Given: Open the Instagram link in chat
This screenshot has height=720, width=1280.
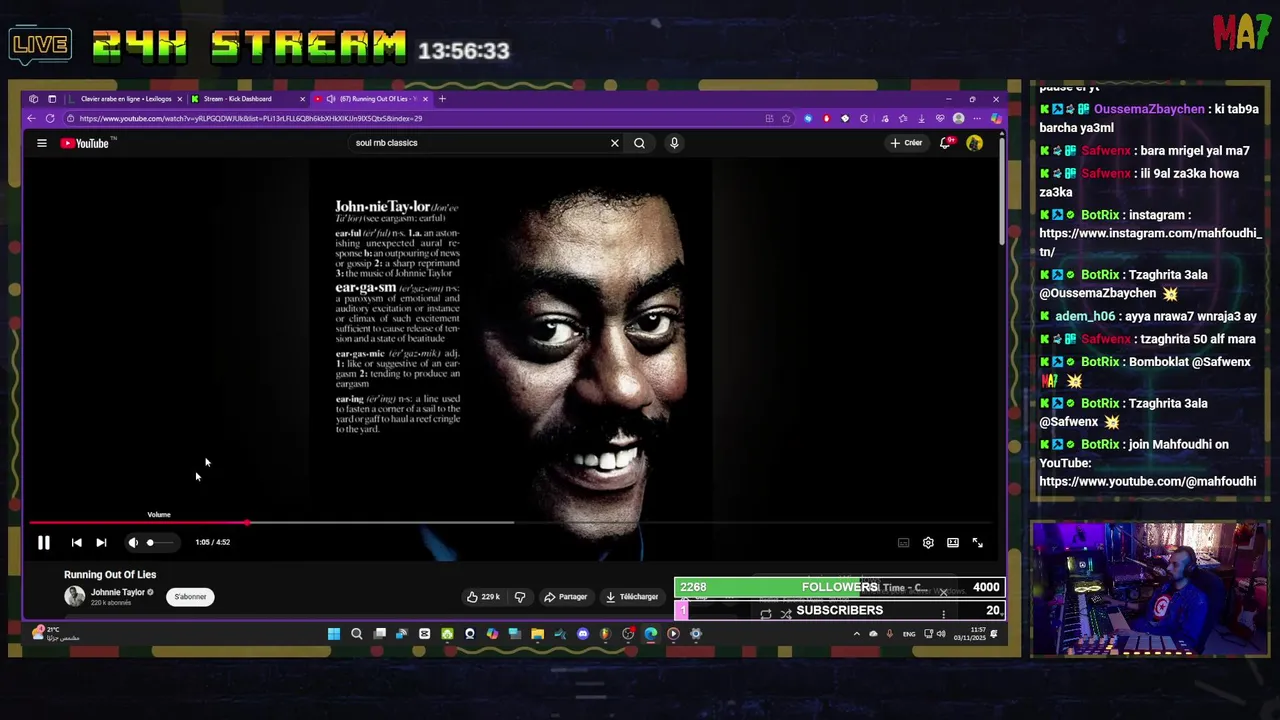Looking at the screenshot, I should 1150,242.
